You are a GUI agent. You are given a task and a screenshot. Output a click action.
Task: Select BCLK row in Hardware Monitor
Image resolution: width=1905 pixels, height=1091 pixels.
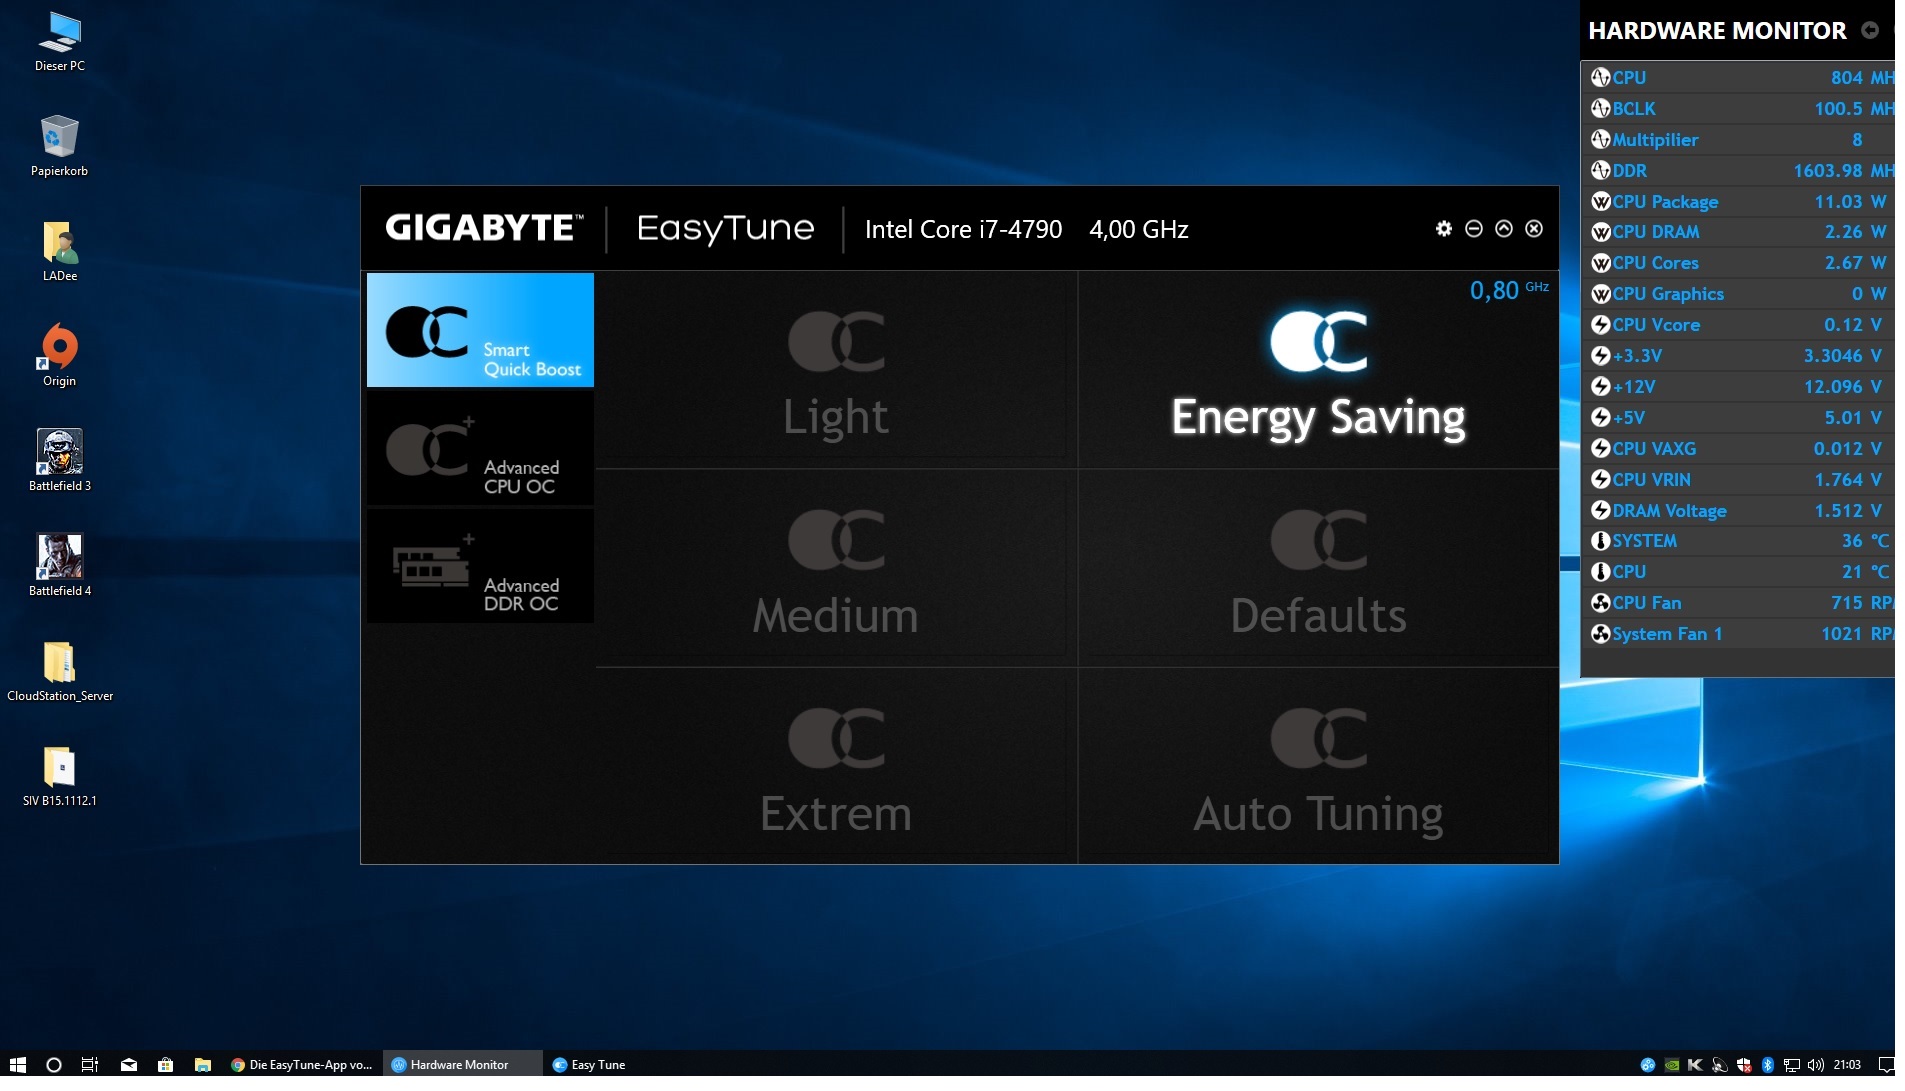[1740, 108]
